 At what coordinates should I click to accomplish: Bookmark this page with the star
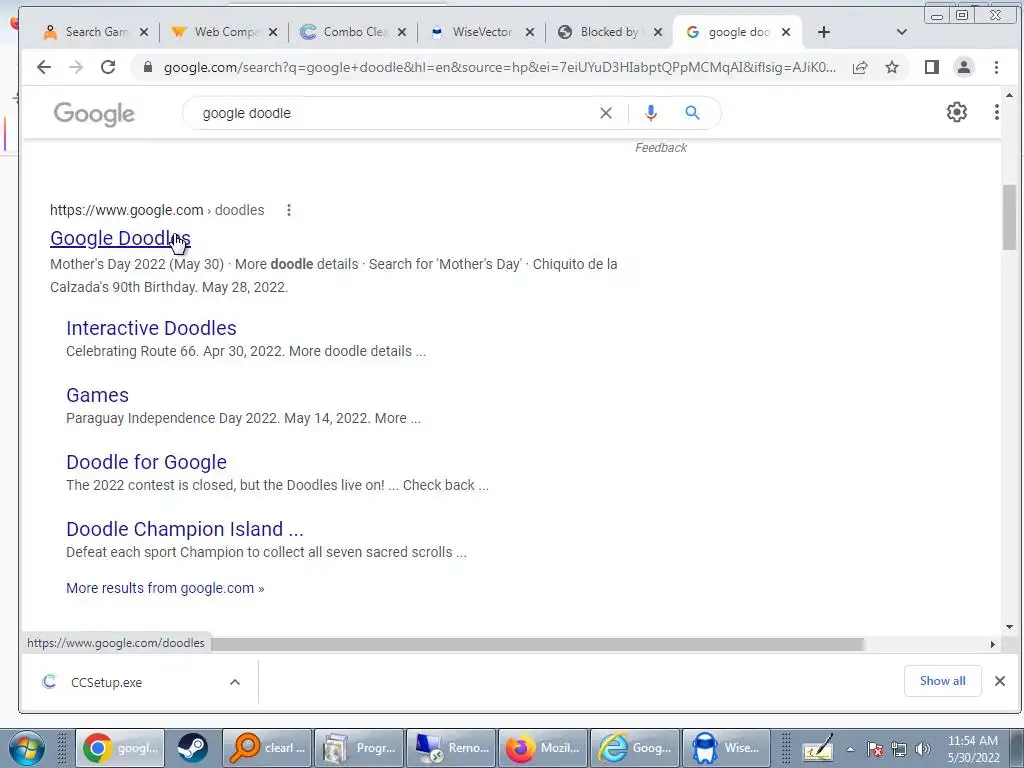click(x=892, y=67)
